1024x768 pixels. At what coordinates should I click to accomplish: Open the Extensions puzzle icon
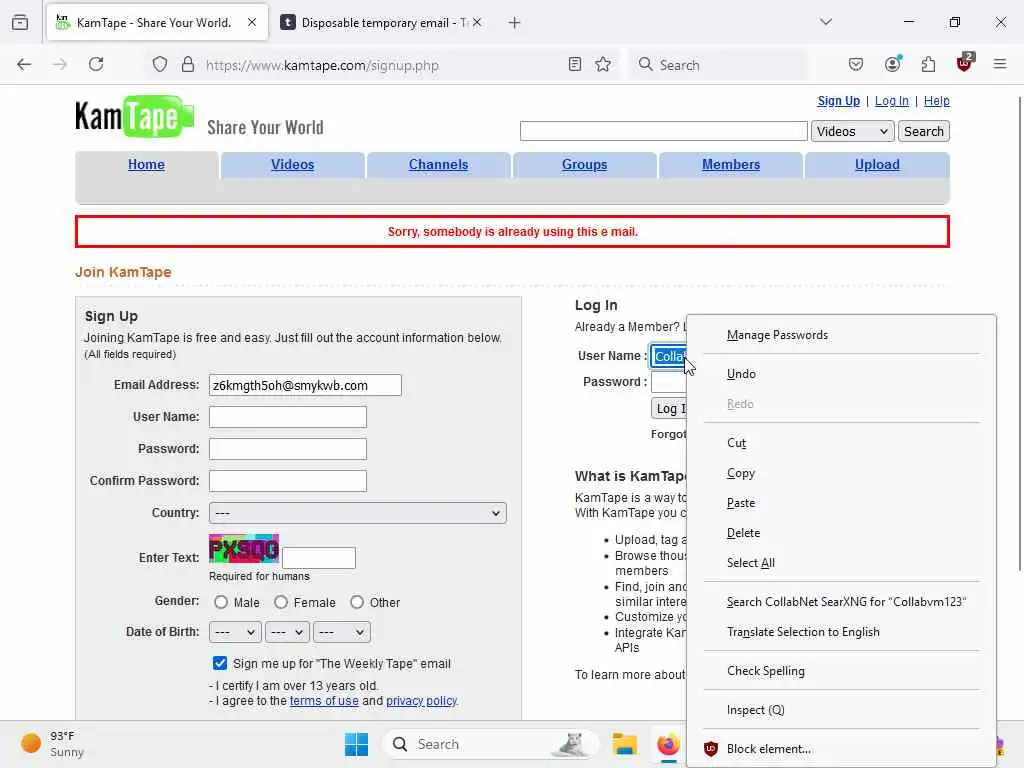[928, 64]
